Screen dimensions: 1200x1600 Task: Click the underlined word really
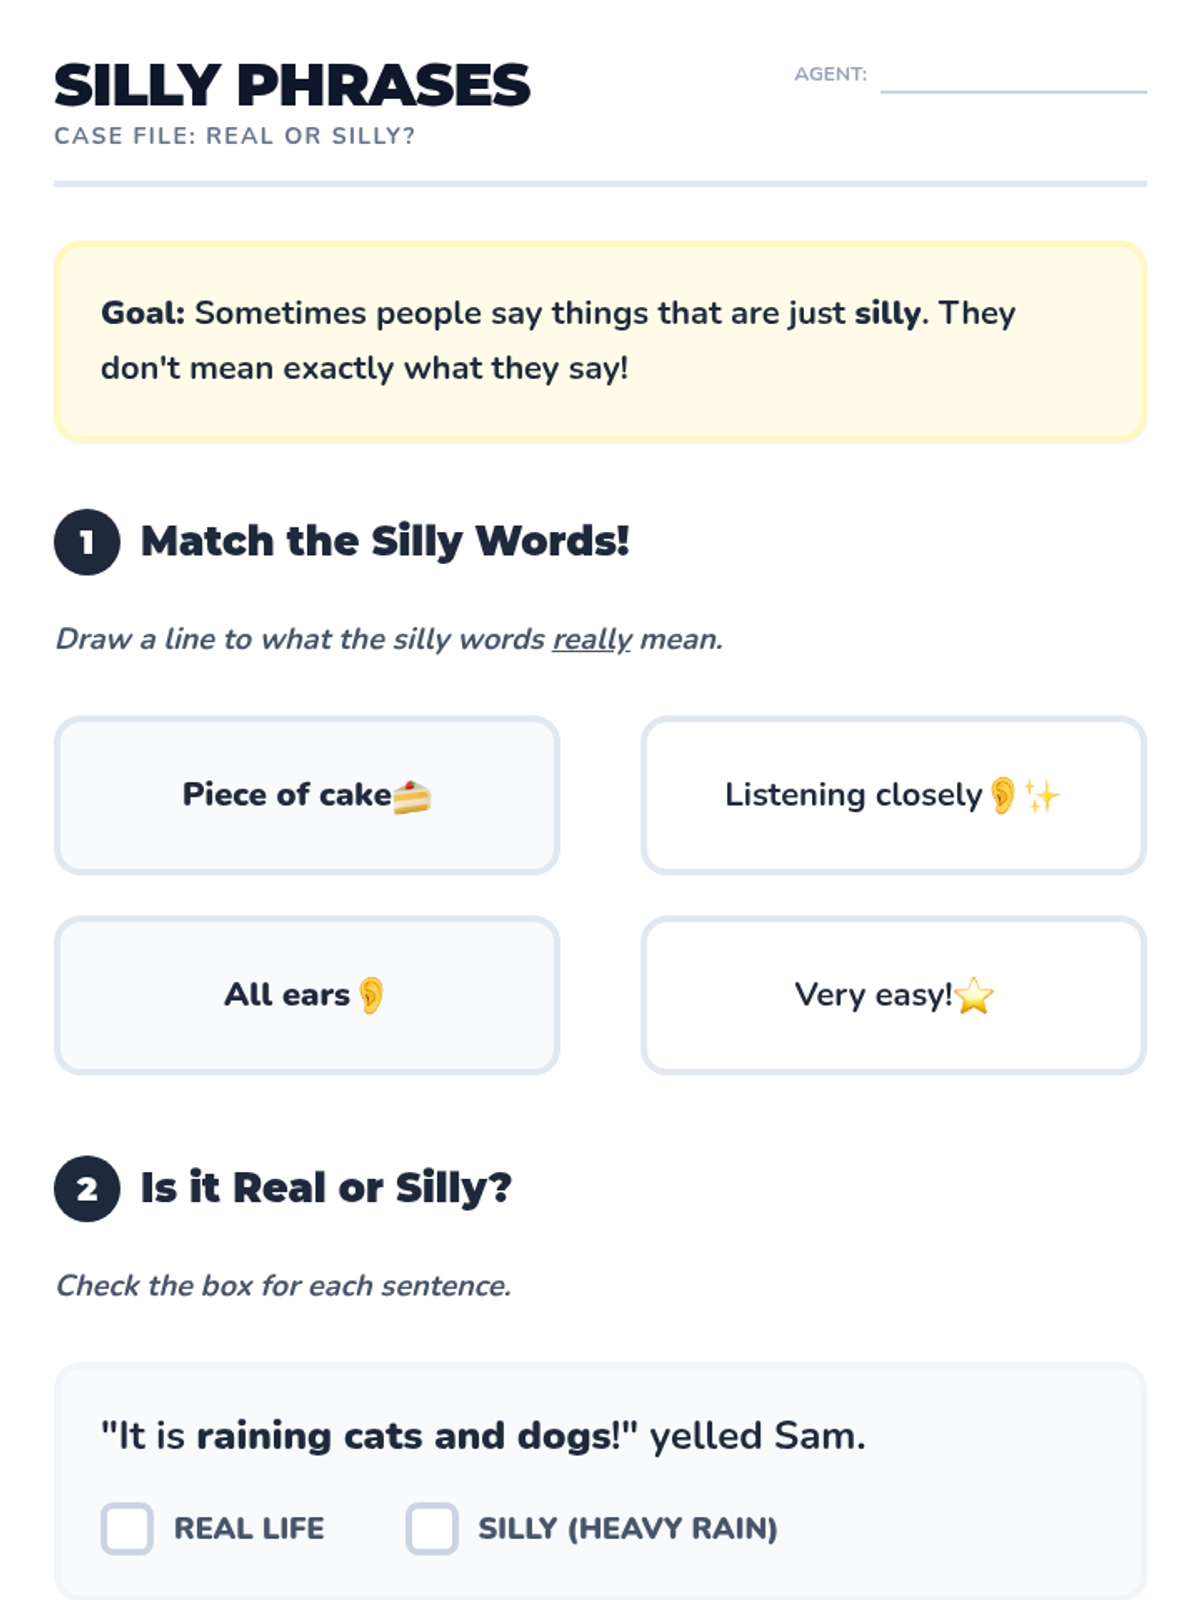coord(592,639)
